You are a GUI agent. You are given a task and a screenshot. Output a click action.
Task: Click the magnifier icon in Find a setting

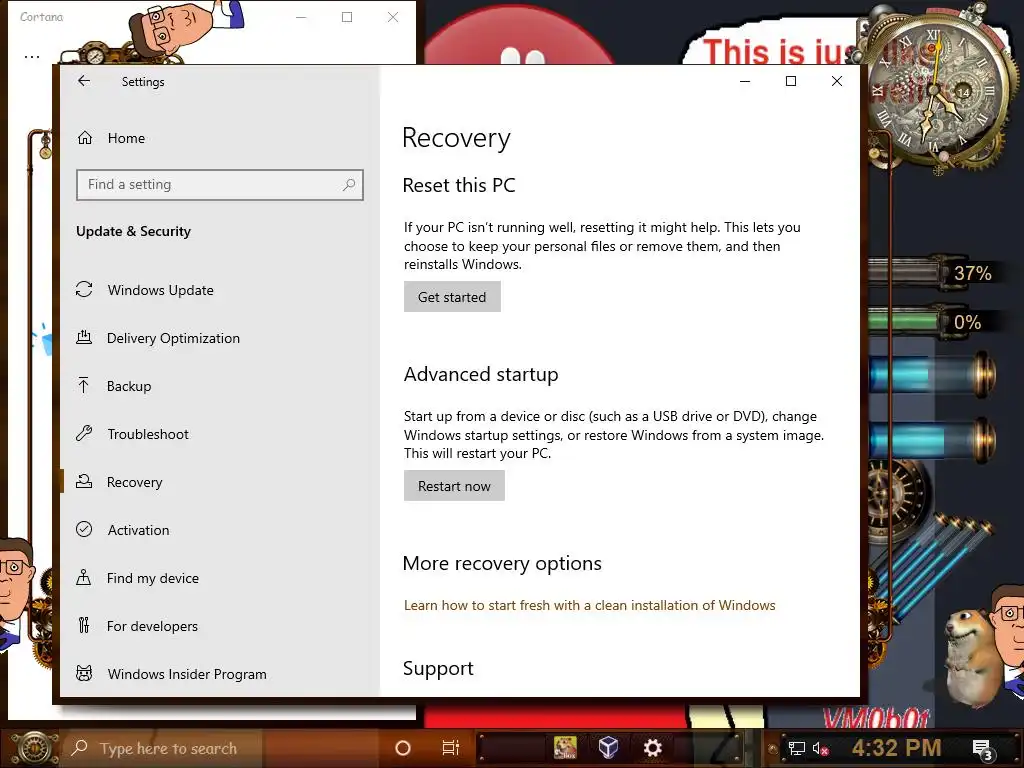[349, 185]
